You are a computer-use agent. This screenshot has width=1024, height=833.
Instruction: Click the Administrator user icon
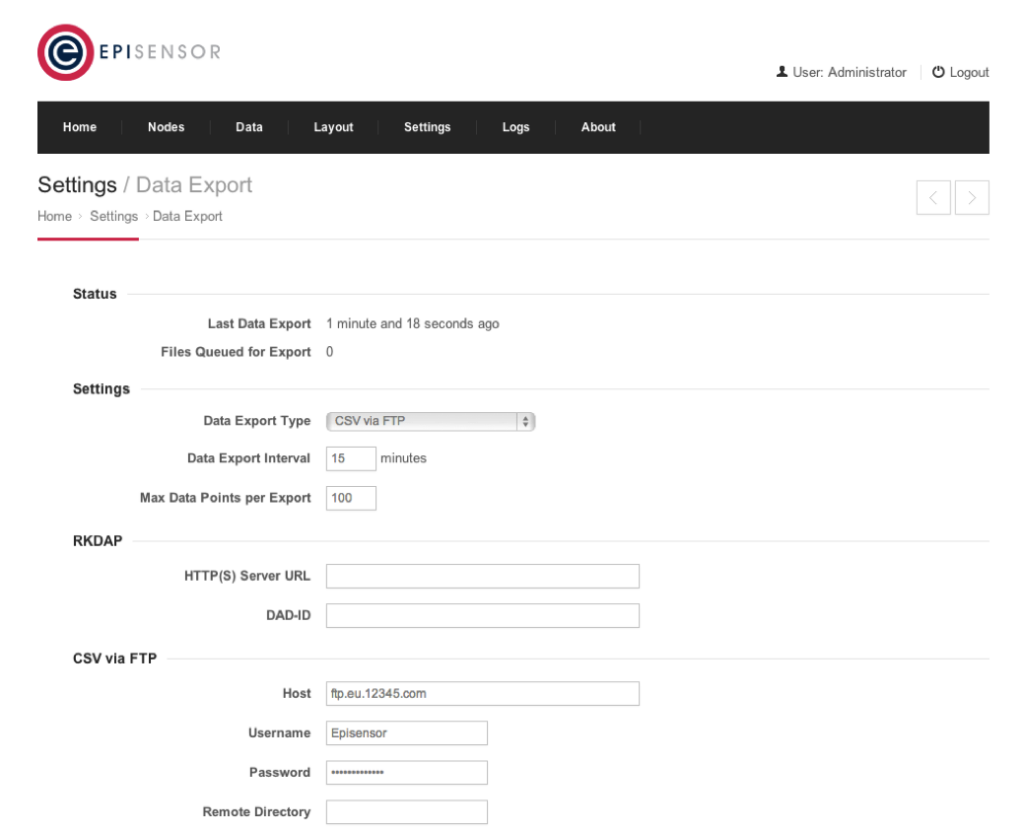pyautogui.click(x=782, y=72)
